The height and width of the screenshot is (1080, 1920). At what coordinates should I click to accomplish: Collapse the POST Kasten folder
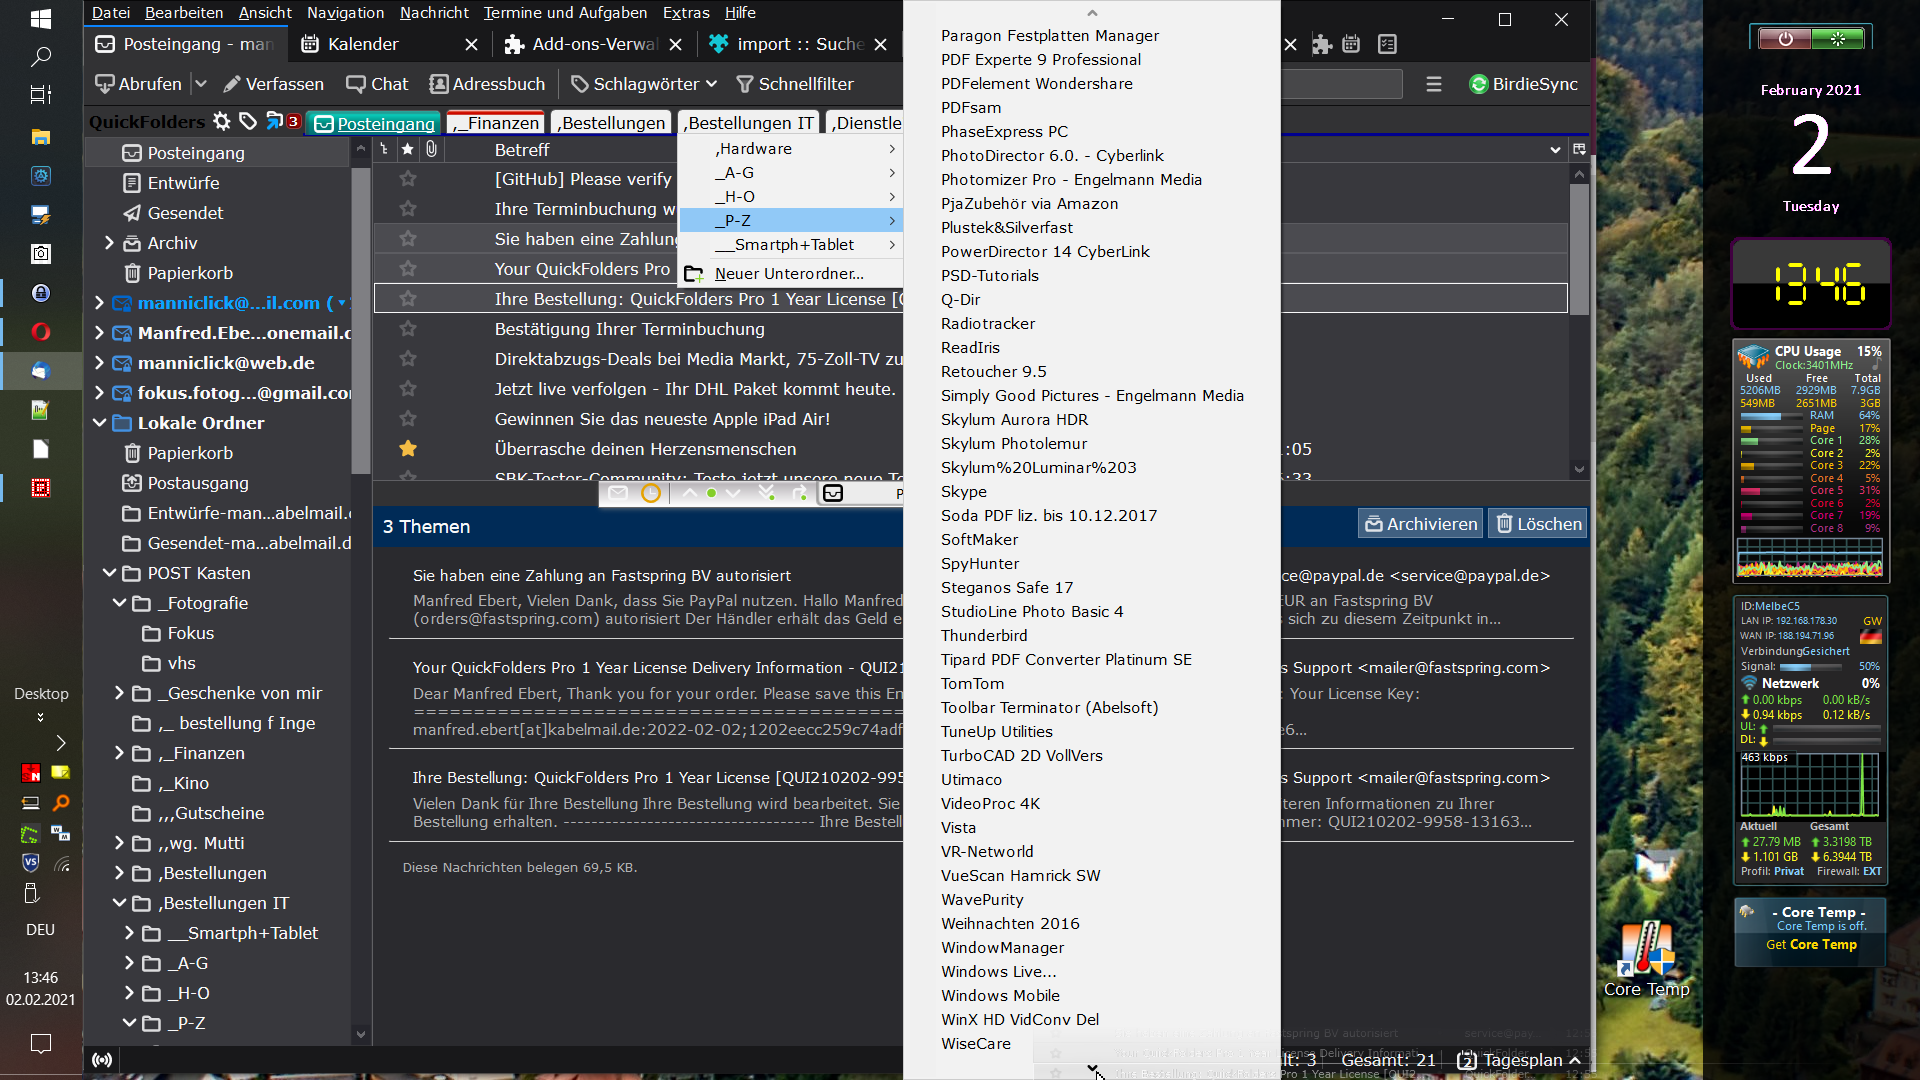point(109,573)
